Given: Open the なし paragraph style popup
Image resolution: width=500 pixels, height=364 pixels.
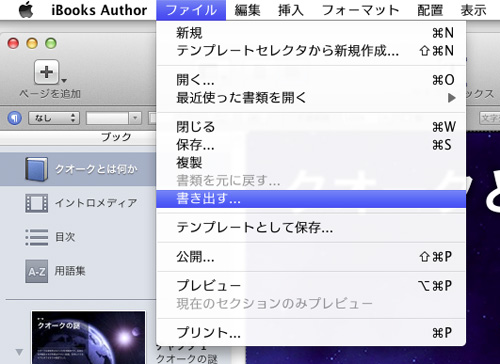Looking at the screenshot, I should [54, 118].
